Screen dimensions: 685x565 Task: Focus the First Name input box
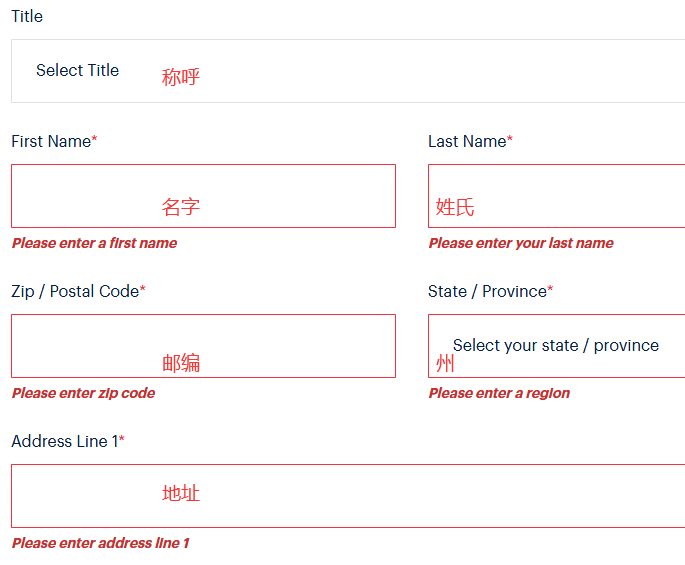tap(204, 196)
